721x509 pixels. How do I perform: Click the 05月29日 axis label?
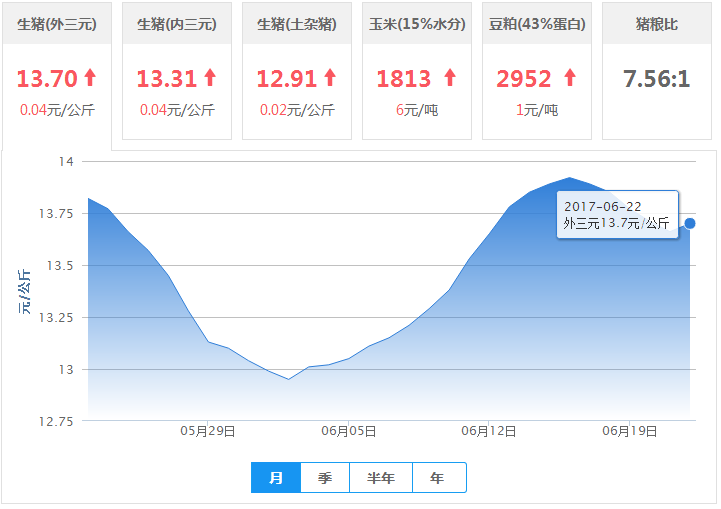pyautogui.click(x=208, y=431)
